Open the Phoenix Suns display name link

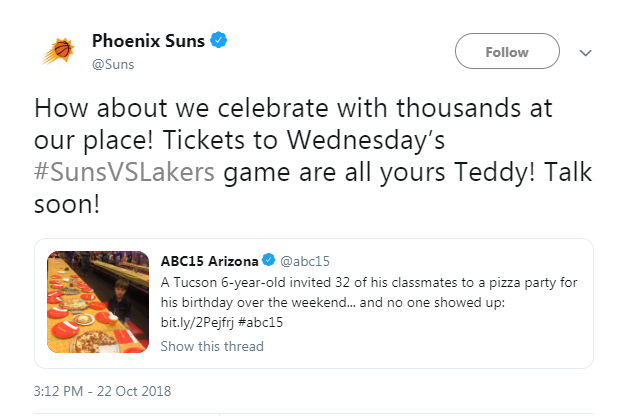click(x=148, y=41)
